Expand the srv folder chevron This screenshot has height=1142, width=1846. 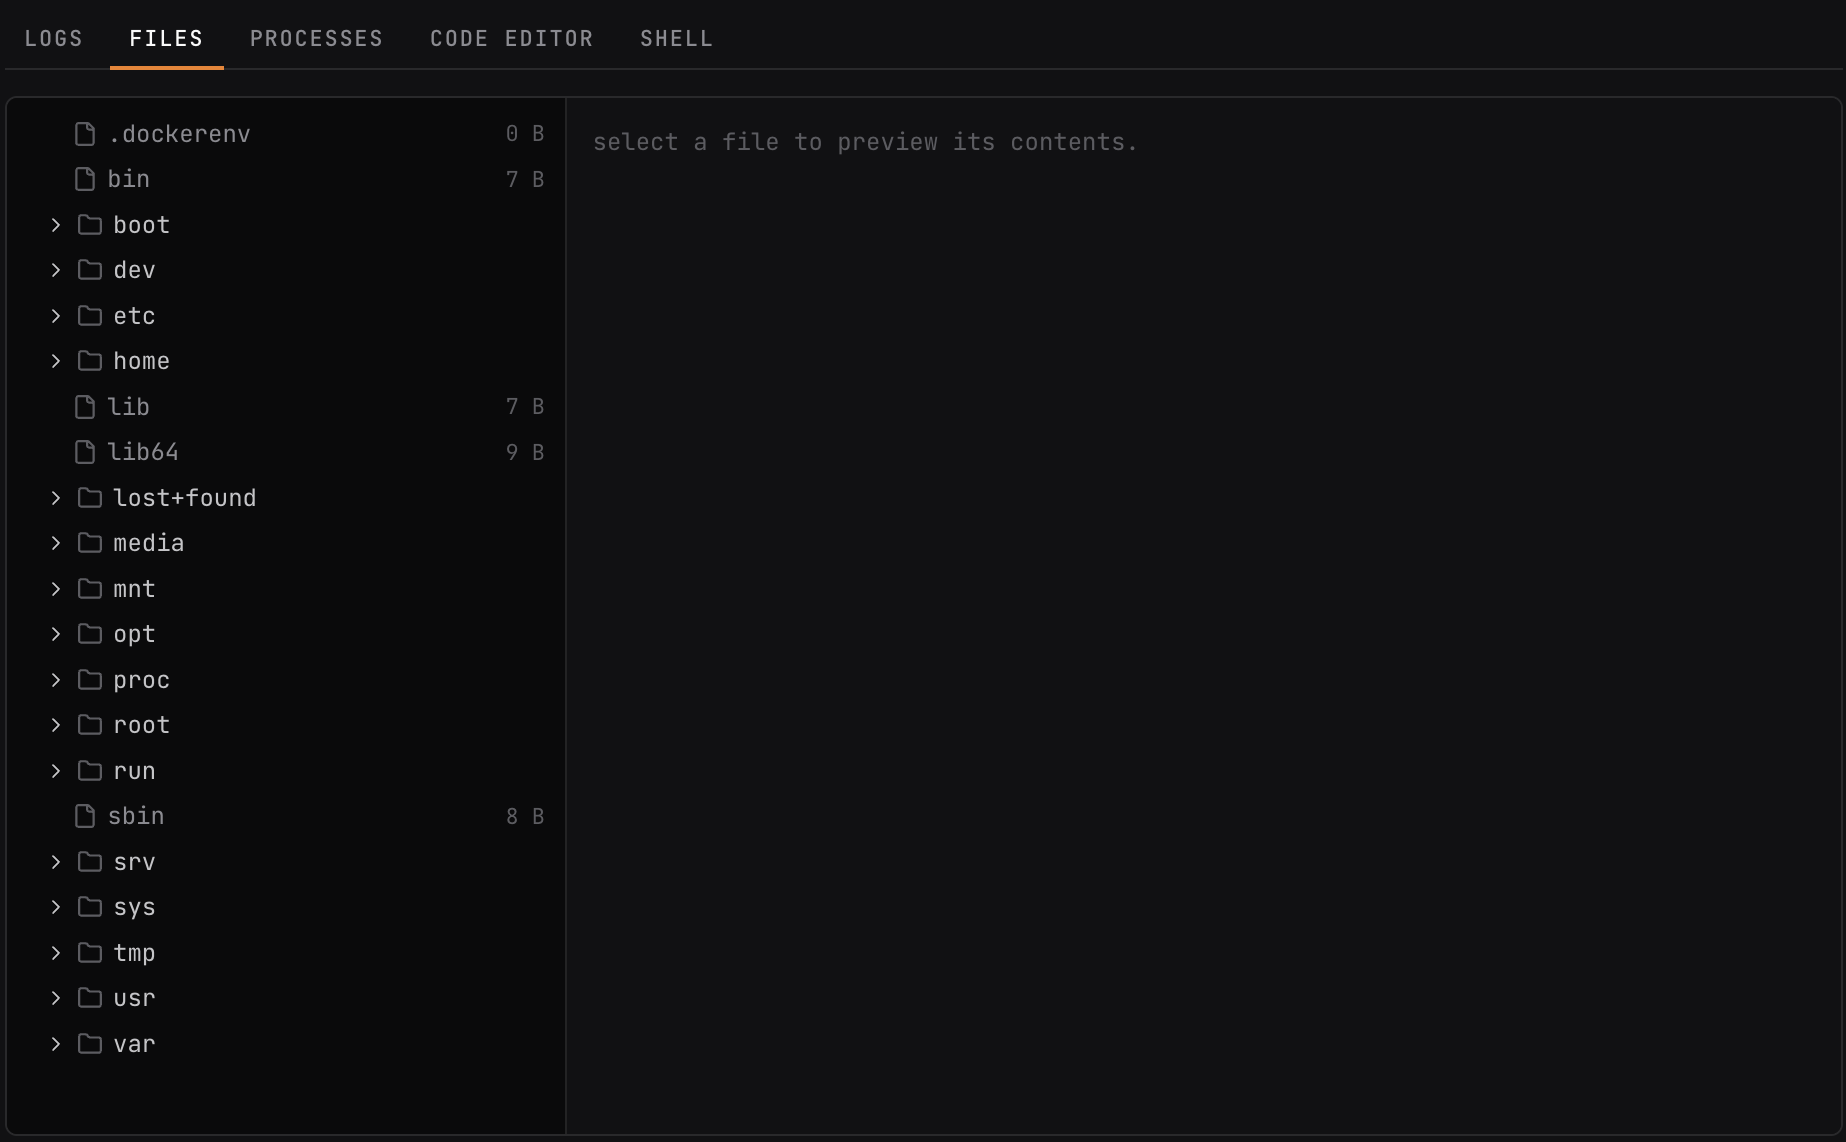pyautogui.click(x=56, y=862)
